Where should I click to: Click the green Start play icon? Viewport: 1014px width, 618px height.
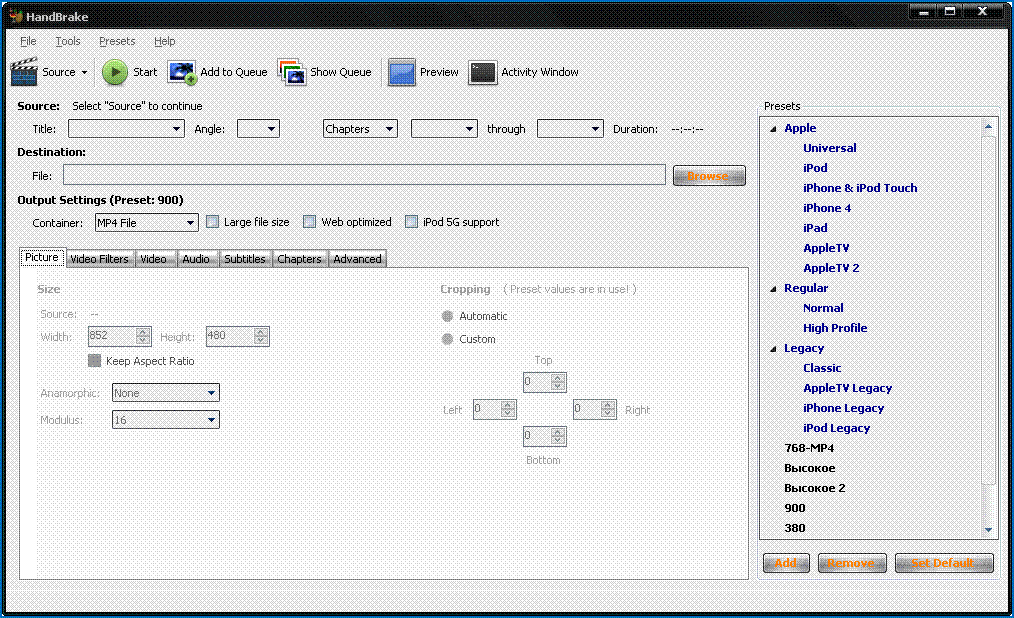pos(114,72)
